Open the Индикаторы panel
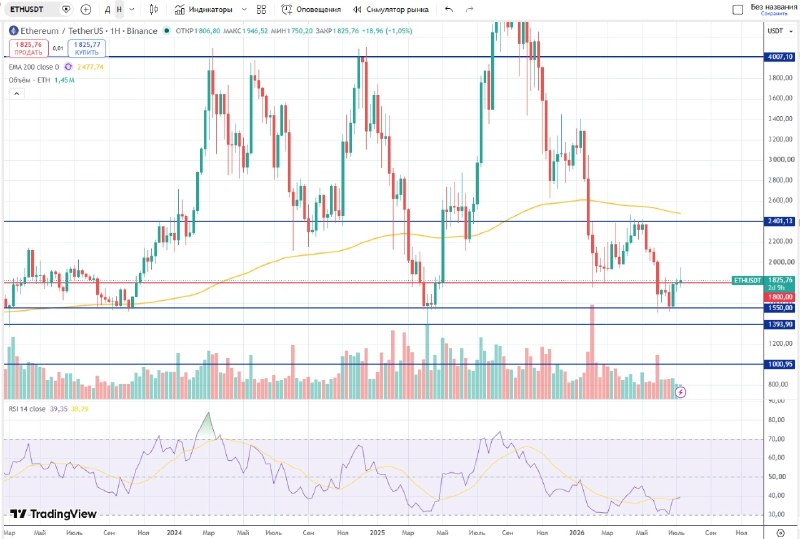Screen dimensions: 800x539 click(x=203, y=9)
